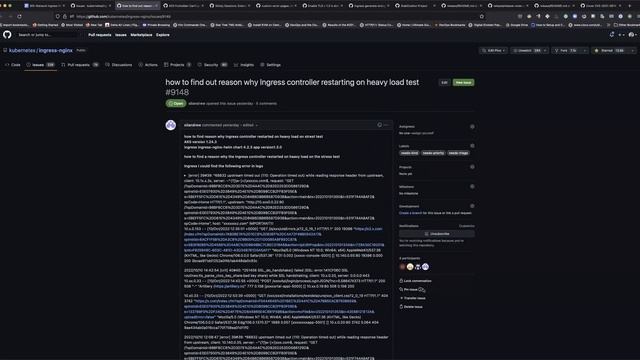
Task: Open the comment options ellipsis menu
Action: pyautogui.click(x=386, y=125)
